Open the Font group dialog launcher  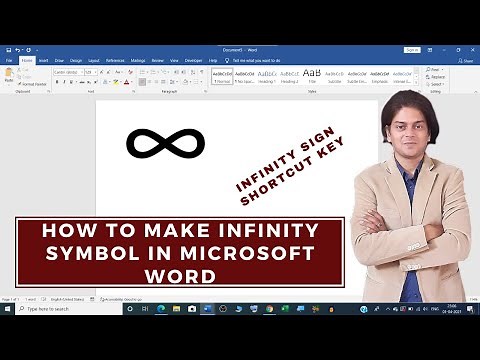tap(133, 91)
